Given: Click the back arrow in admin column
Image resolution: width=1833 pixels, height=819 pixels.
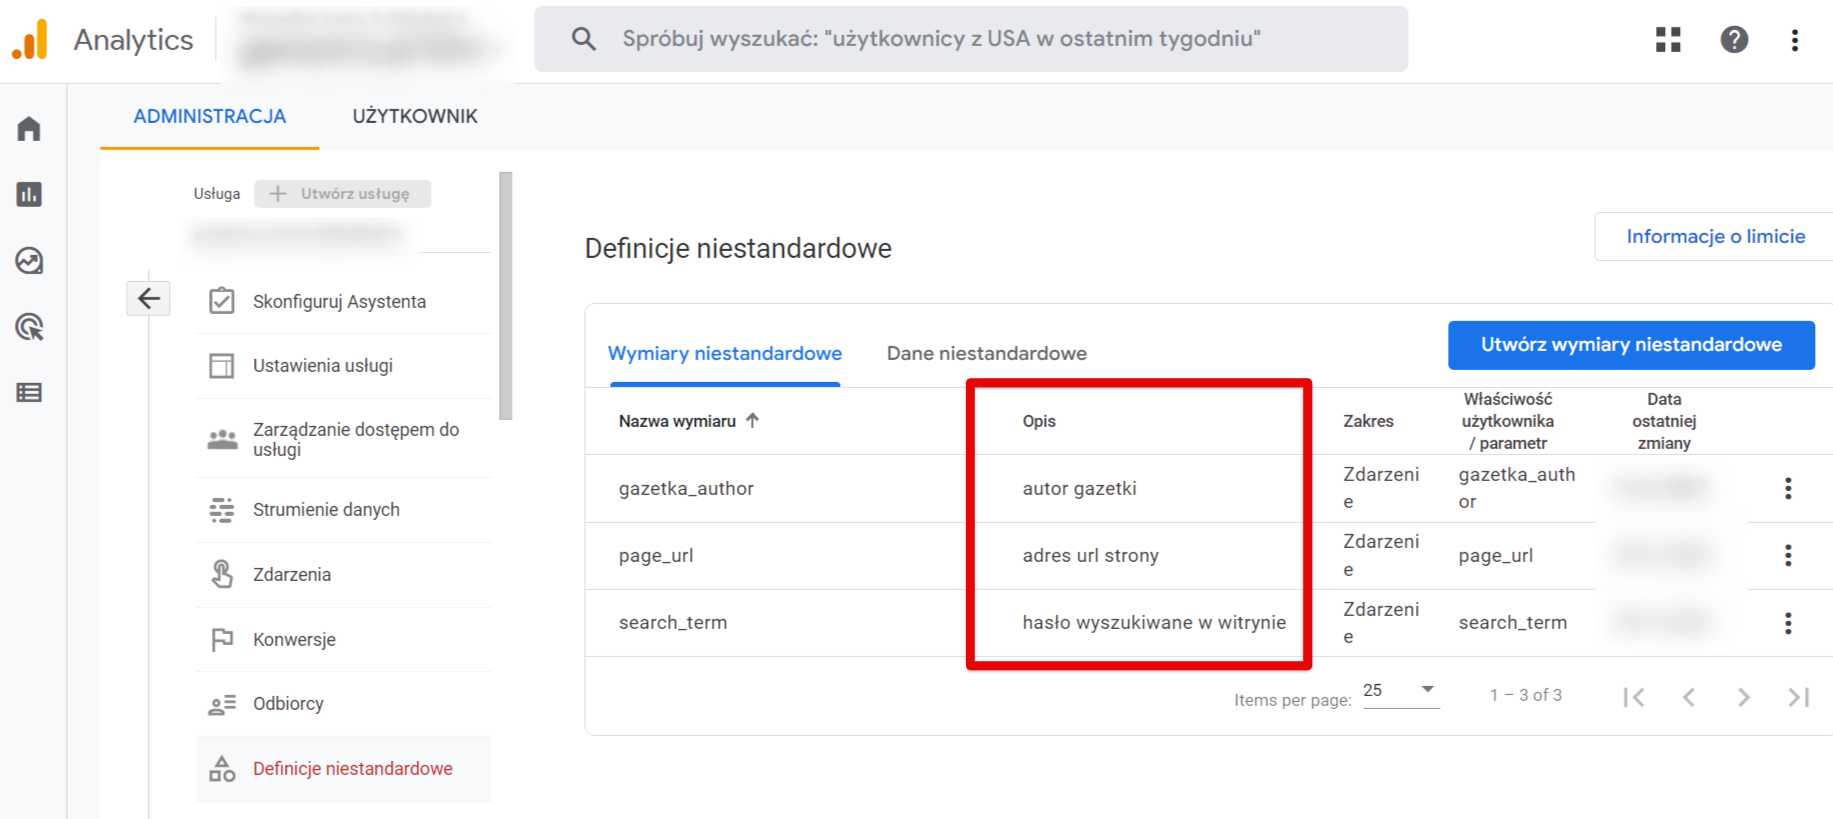Looking at the screenshot, I should pos(149,298).
